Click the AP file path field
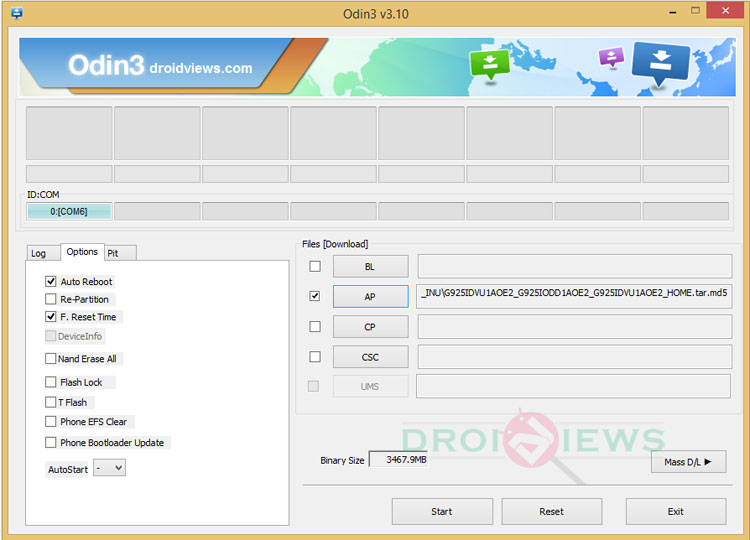 (x=574, y=297)
